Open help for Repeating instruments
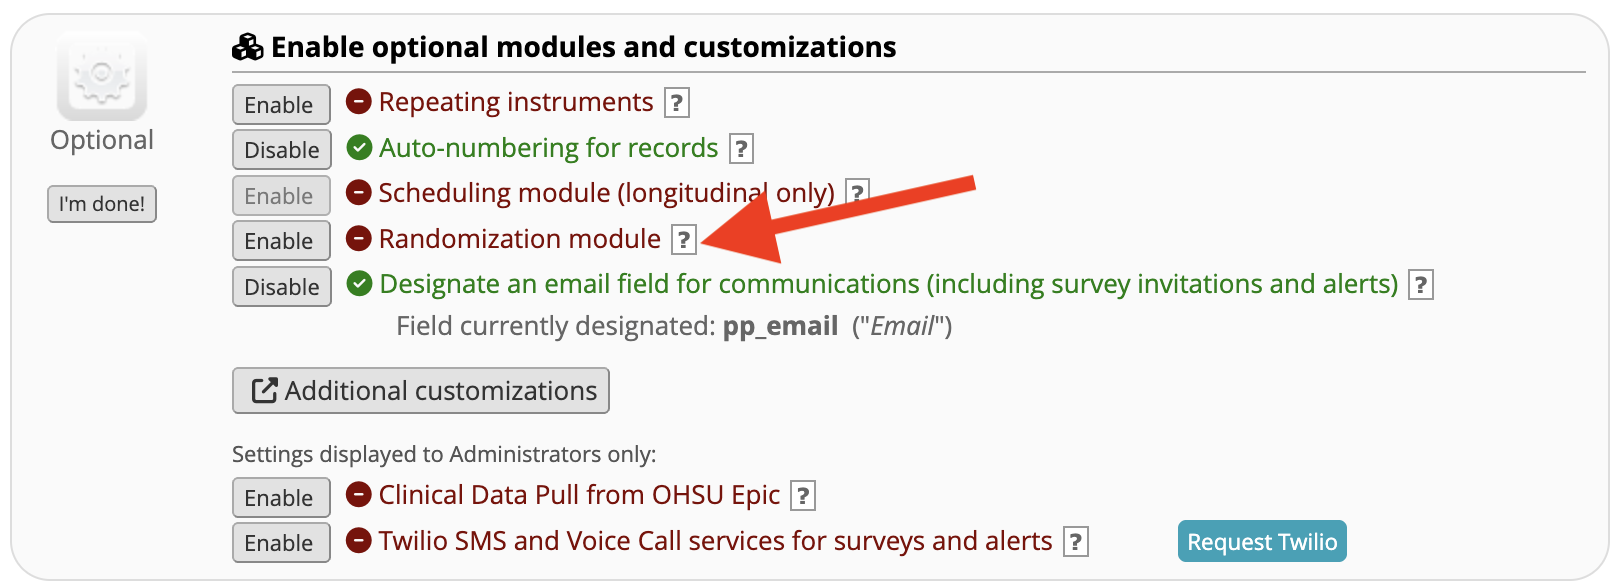This screenshot has width=1622, height=588. click(677, 103)
